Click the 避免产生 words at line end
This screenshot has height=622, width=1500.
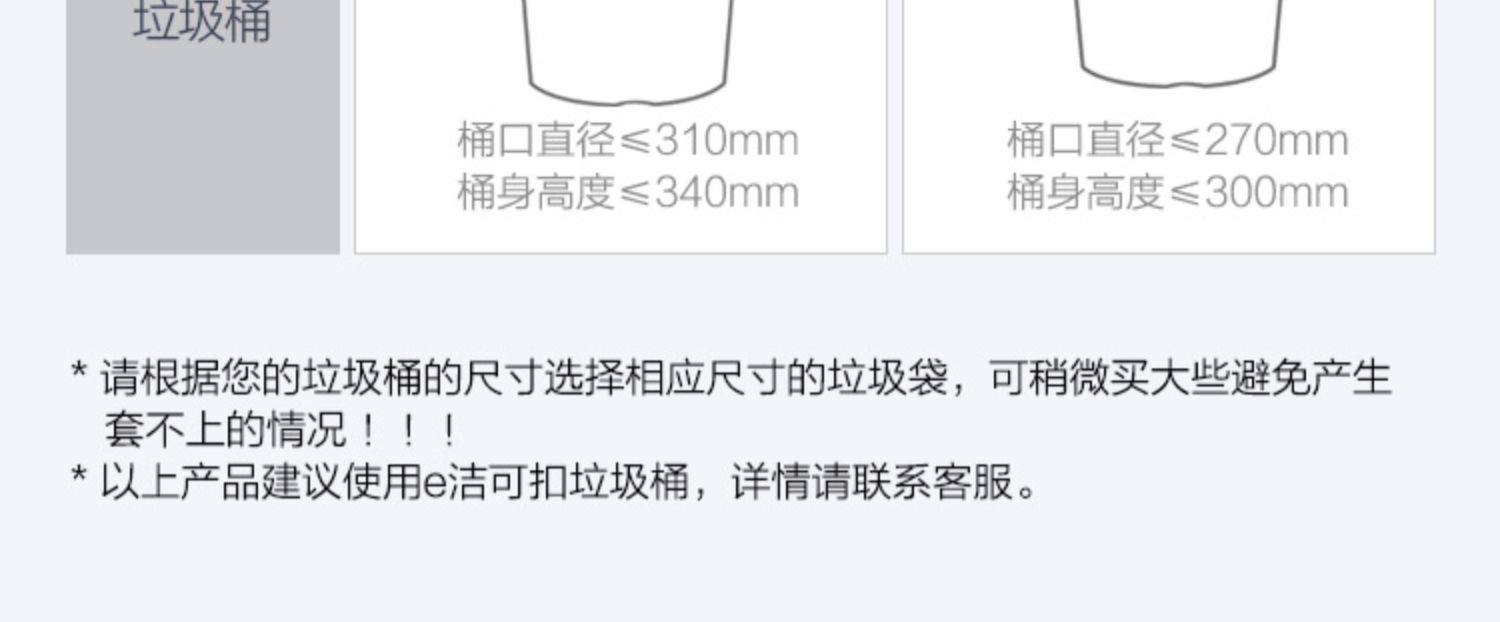tap(1311, 380)
